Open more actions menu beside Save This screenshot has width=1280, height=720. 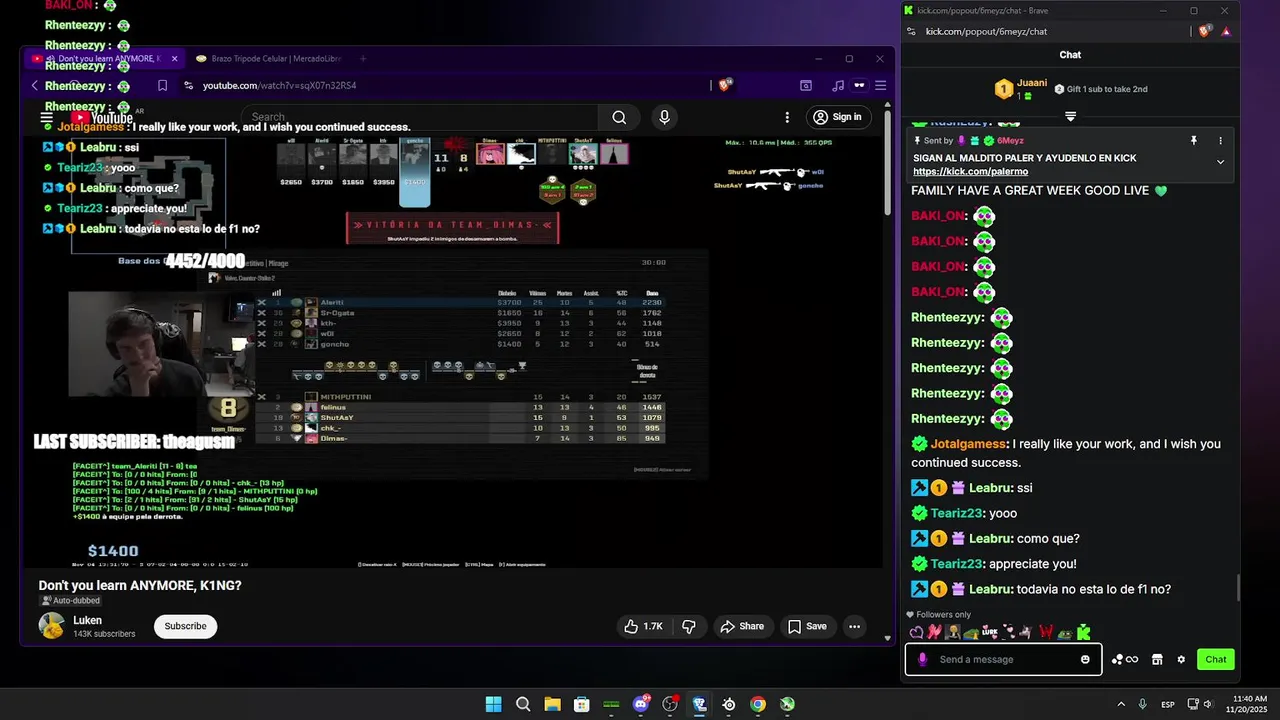click(x=854, y=626)
